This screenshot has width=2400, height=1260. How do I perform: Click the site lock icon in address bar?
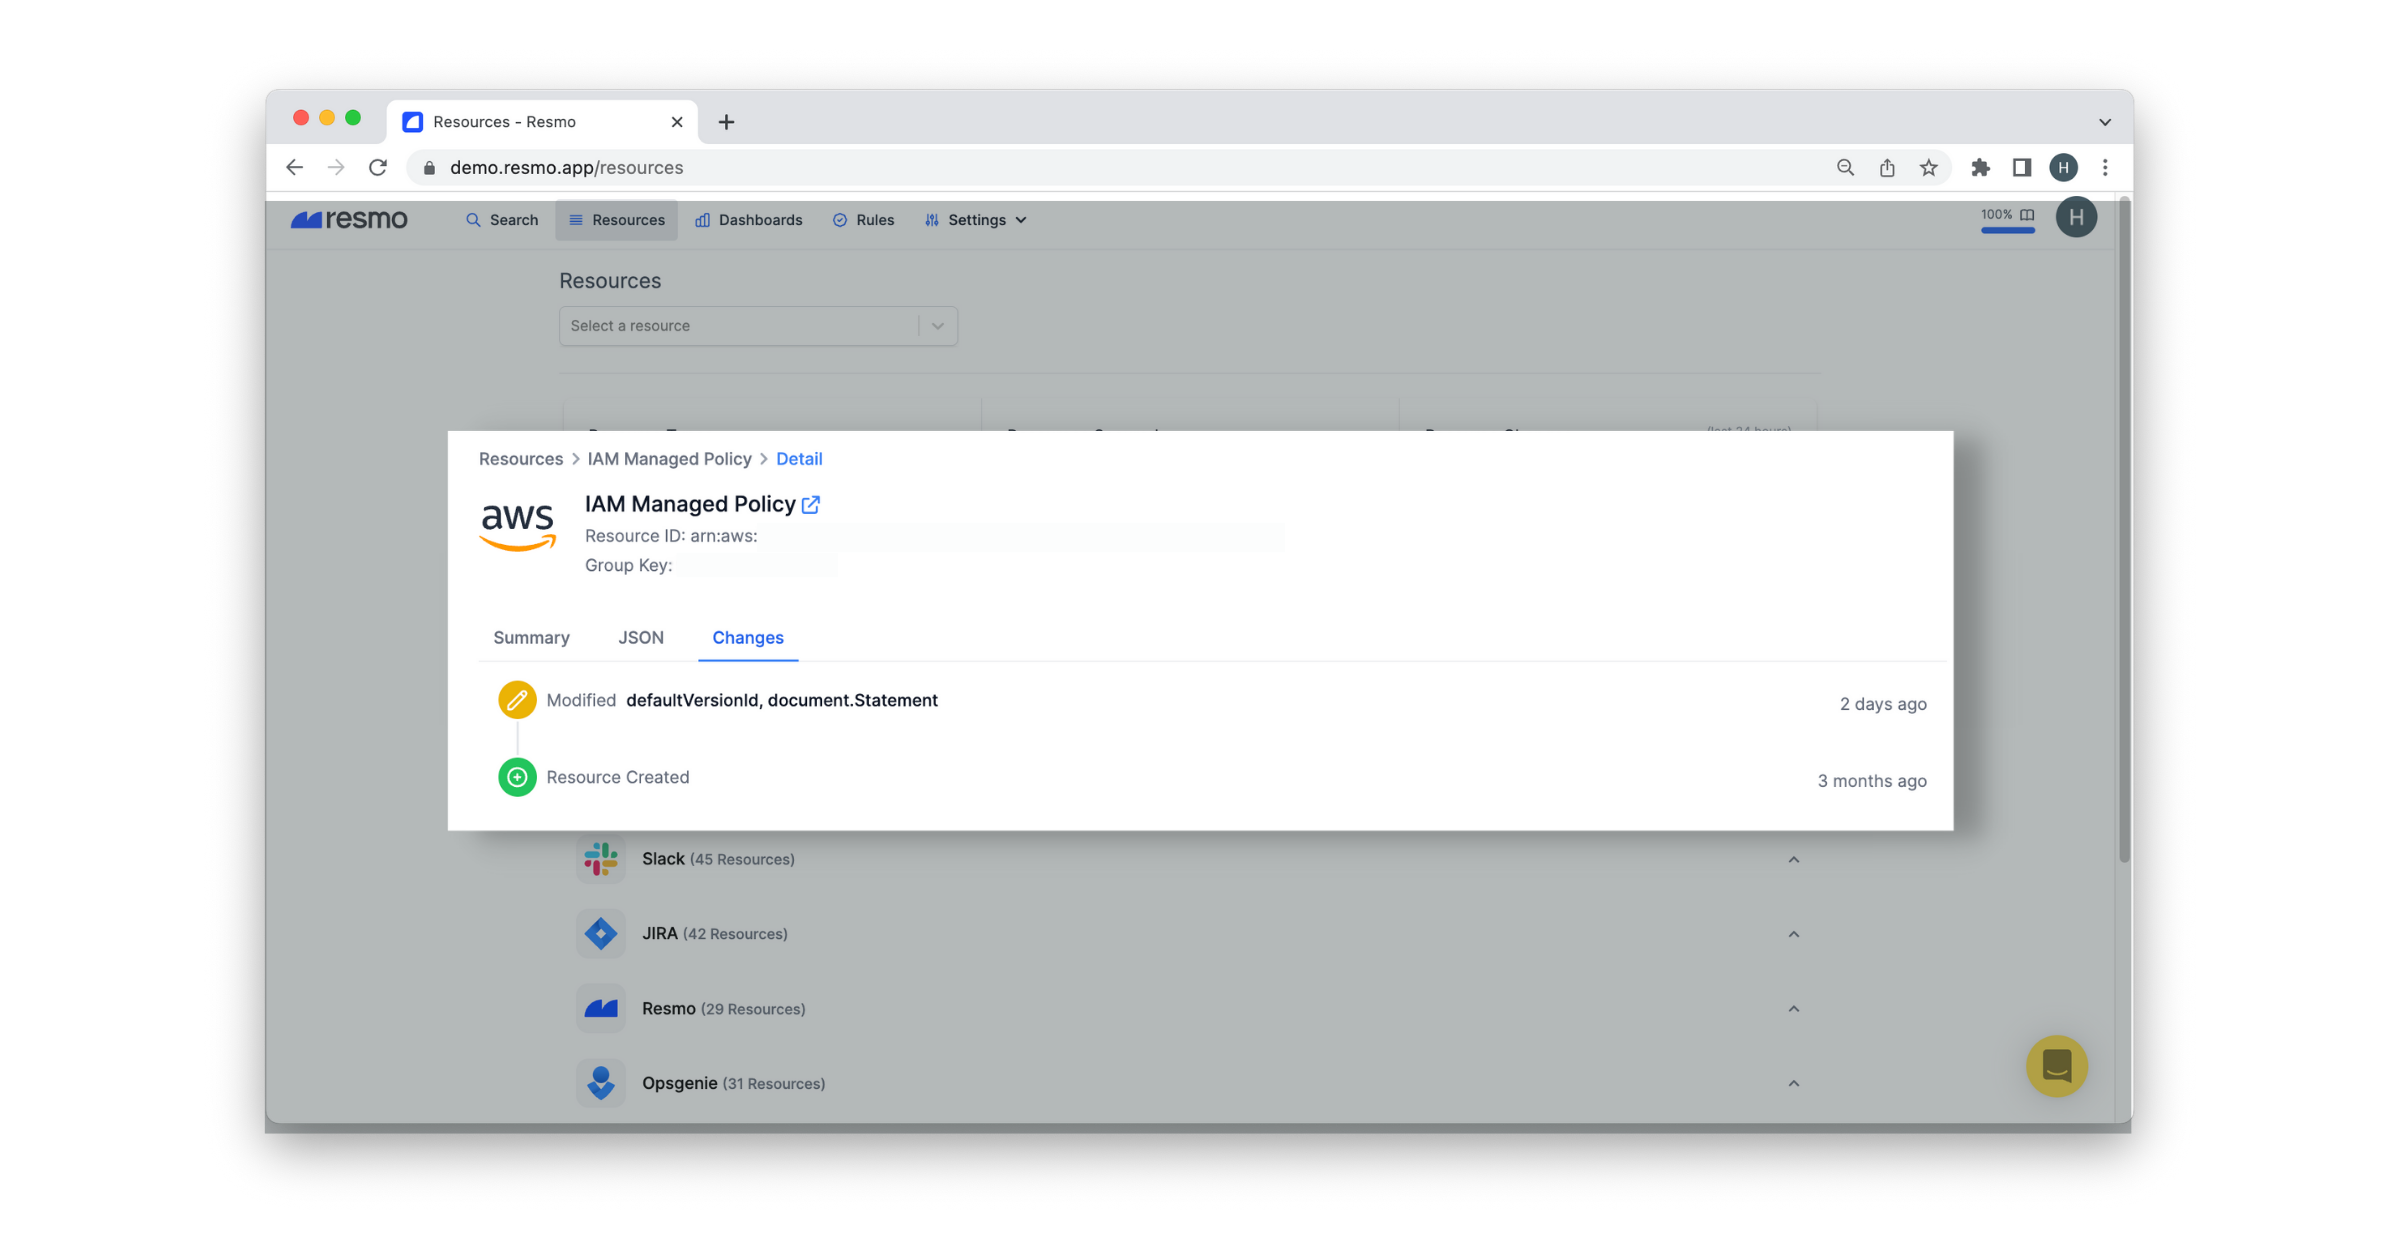tap(429, 168)
